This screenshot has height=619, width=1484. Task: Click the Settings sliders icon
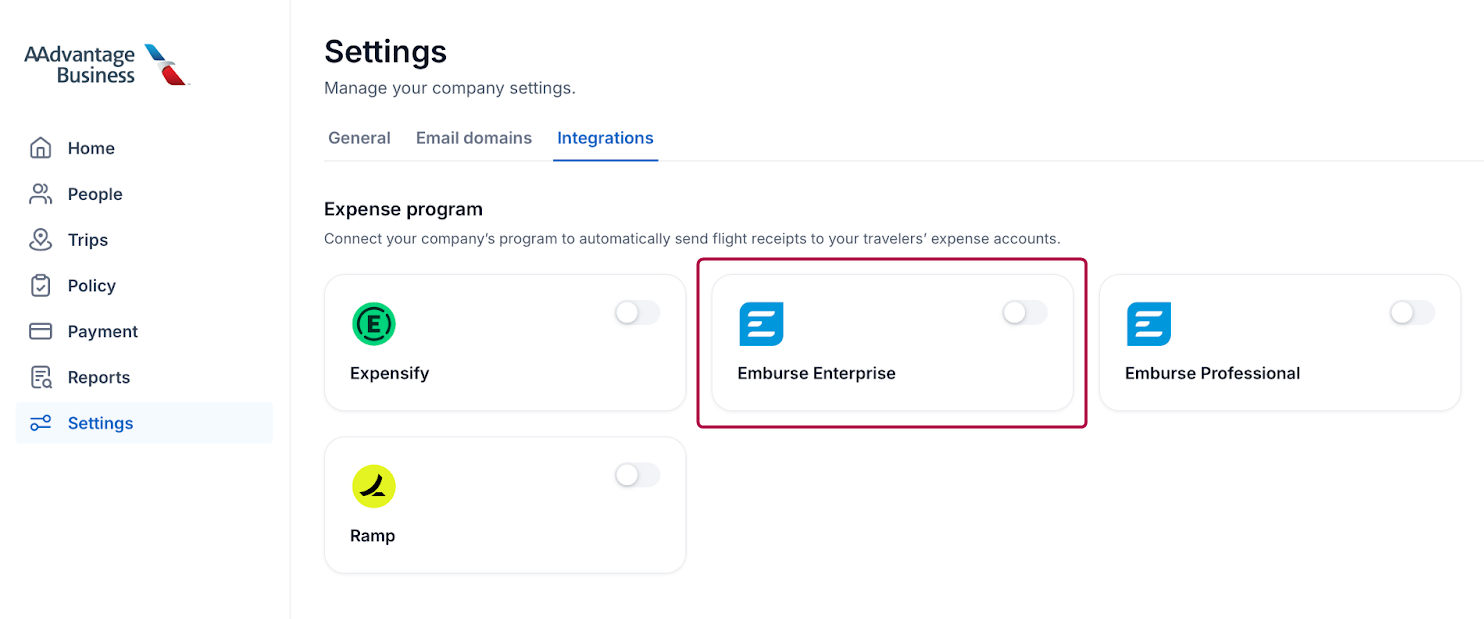[41, 423]
